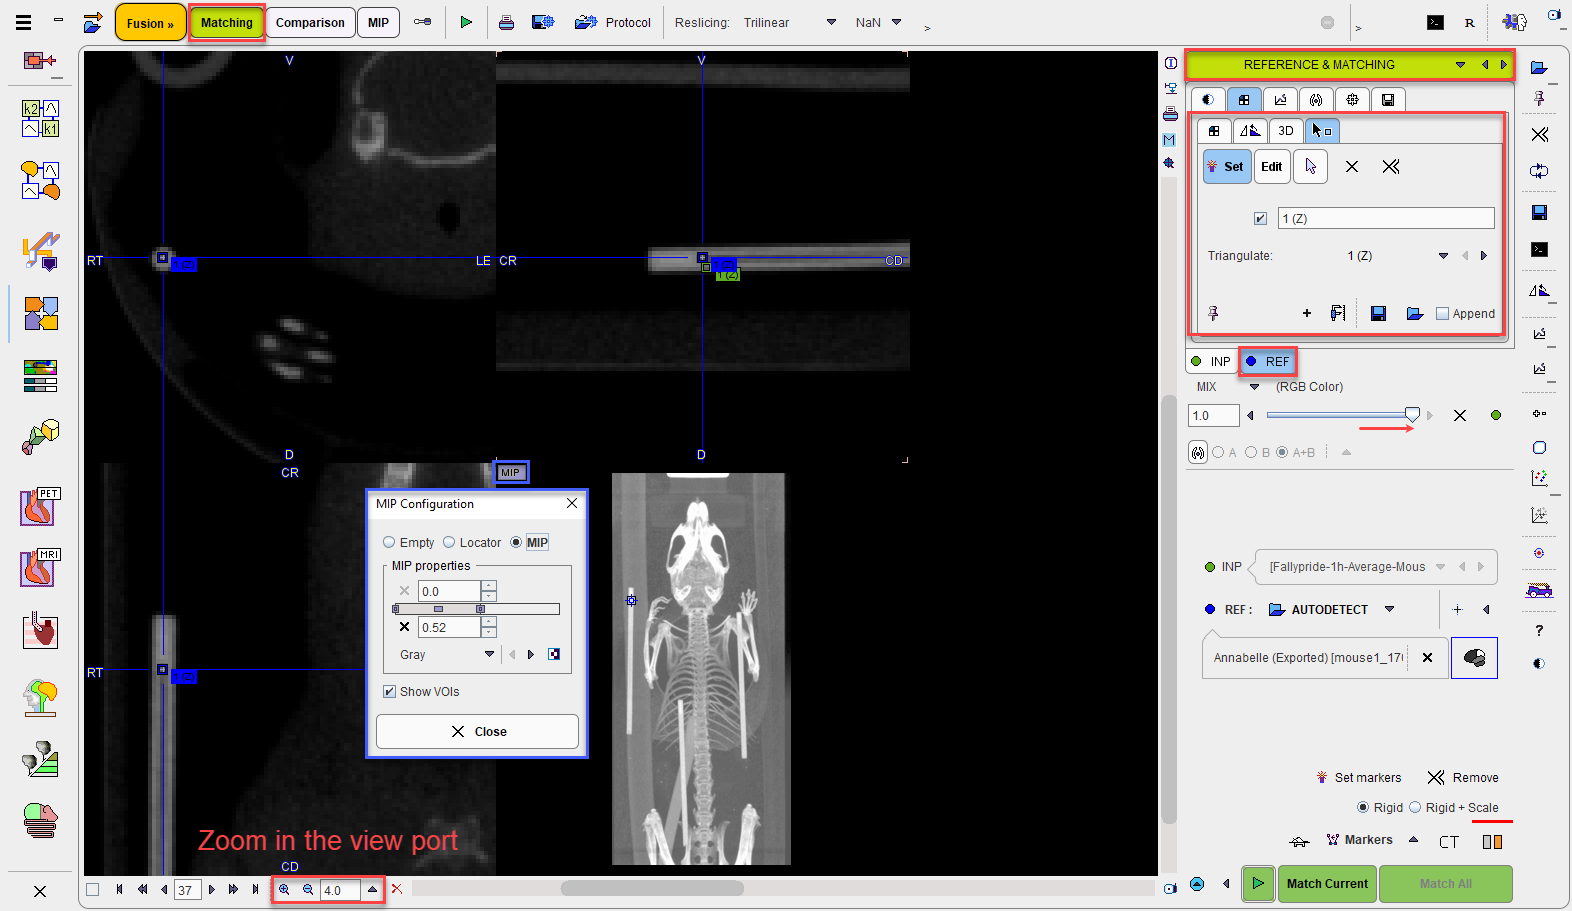Open the image fusion puzzle tool in sidebar

pyautogui.click(x=41, y=313)
